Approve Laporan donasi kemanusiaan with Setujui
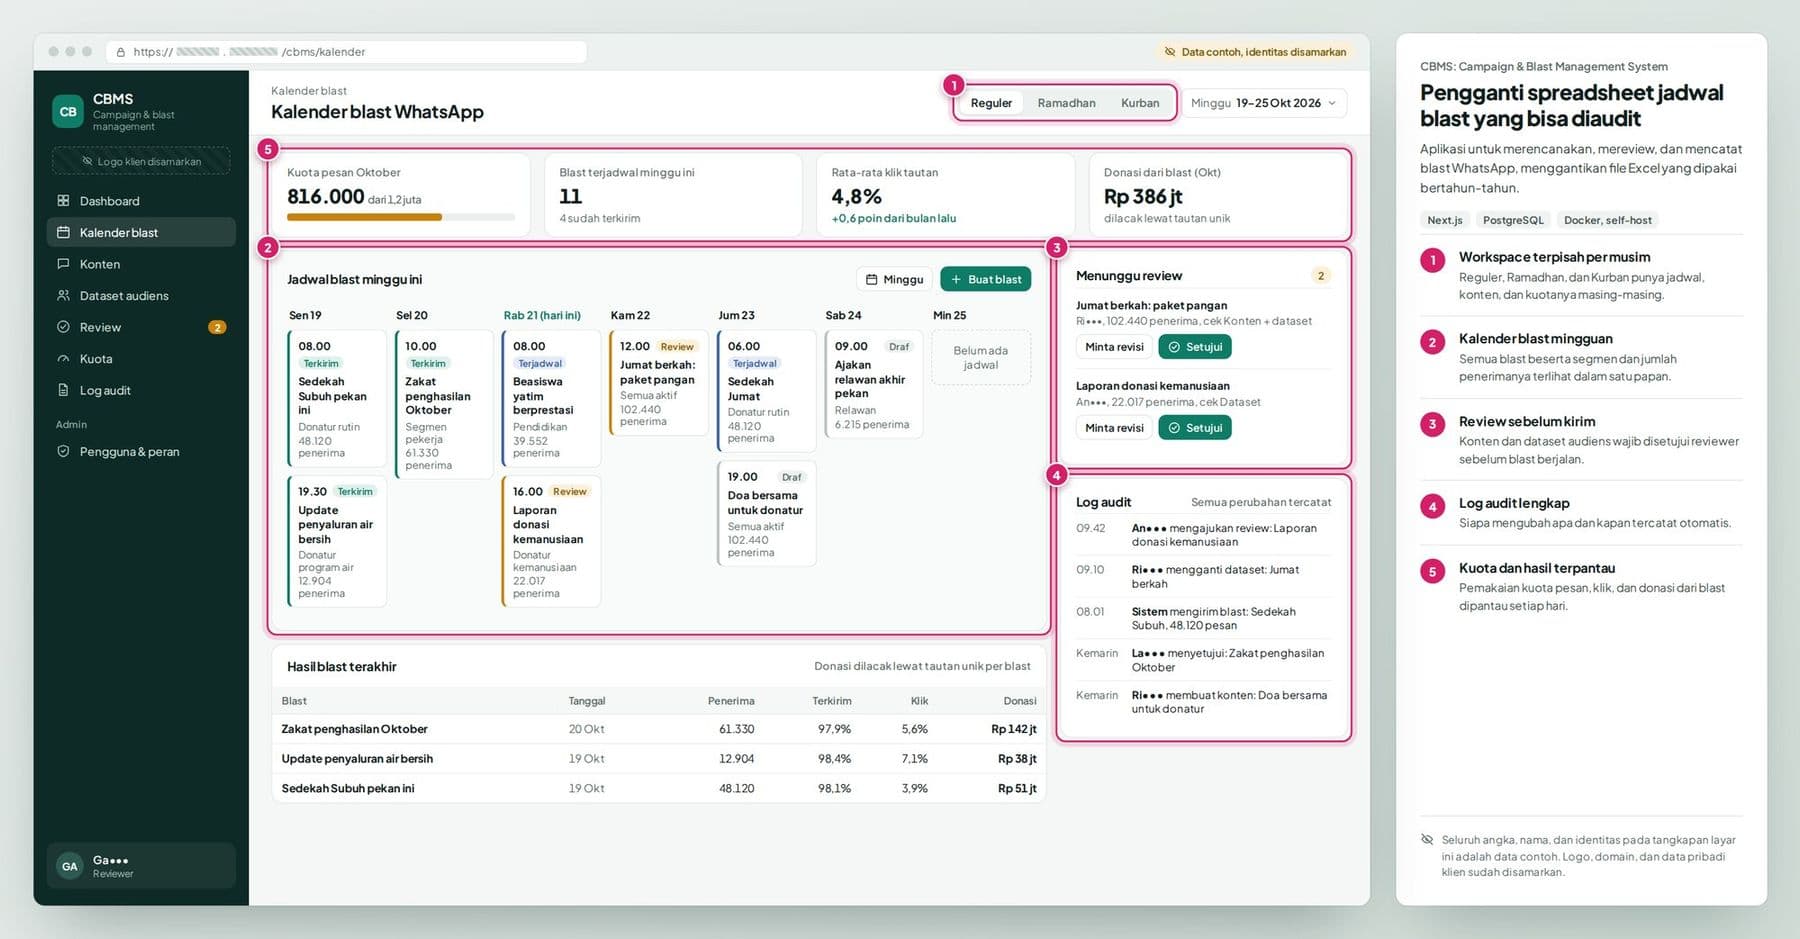Viewport: 1800px width, 939px height. [1195, 428]
